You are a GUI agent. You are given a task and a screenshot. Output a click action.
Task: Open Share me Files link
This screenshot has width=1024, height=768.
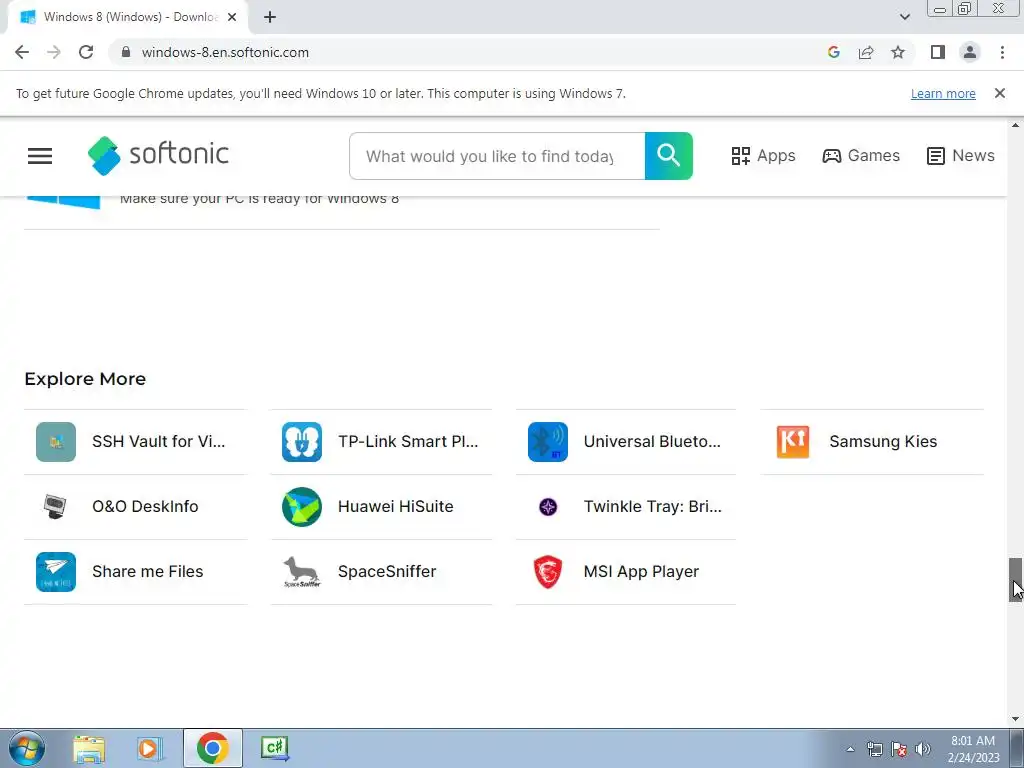(148, 572)
